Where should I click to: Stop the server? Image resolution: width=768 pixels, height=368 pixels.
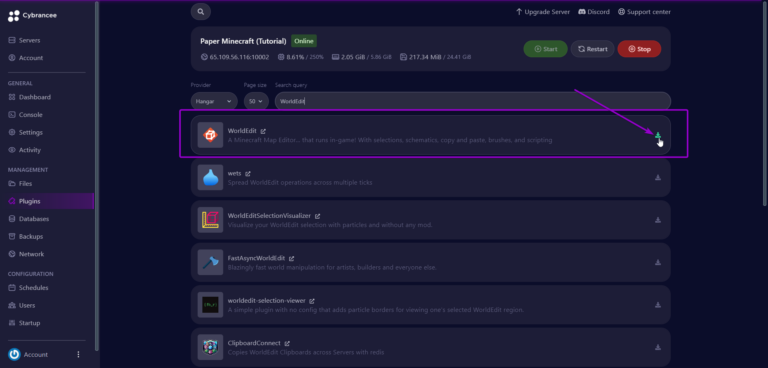pos(639,49)
